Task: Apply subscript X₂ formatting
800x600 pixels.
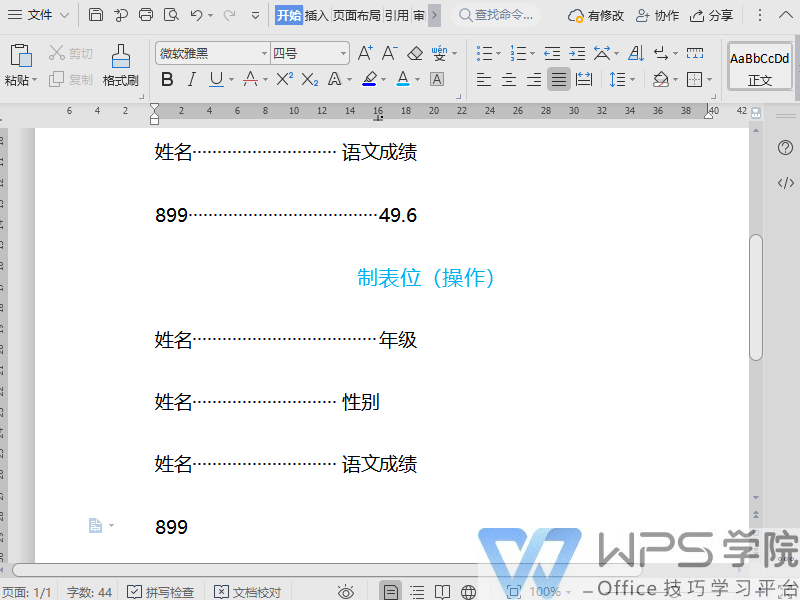Action: pos(309,80)
